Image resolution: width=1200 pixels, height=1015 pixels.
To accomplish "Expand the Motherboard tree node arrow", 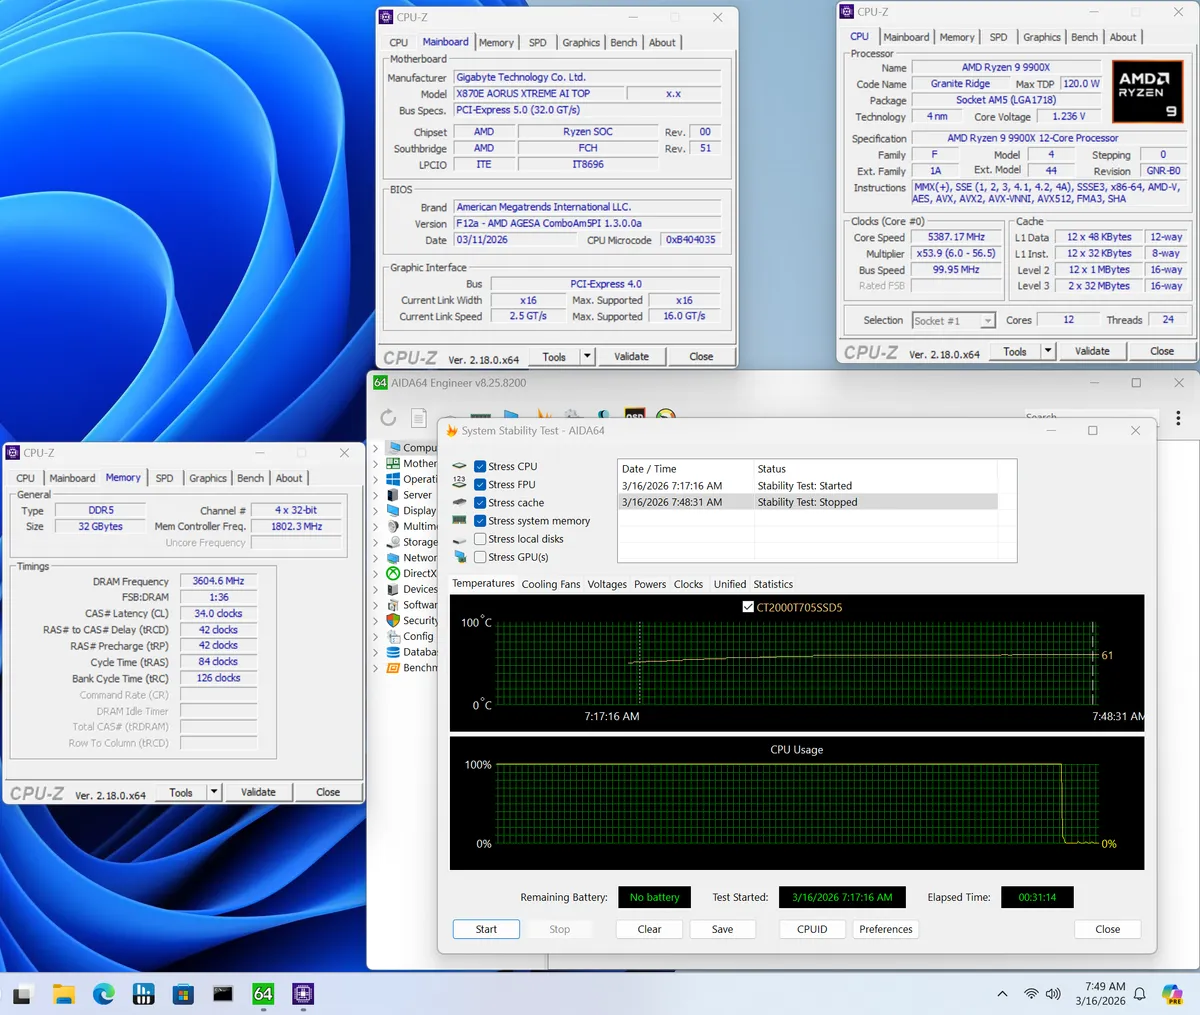I will click(x=376, y=464).
